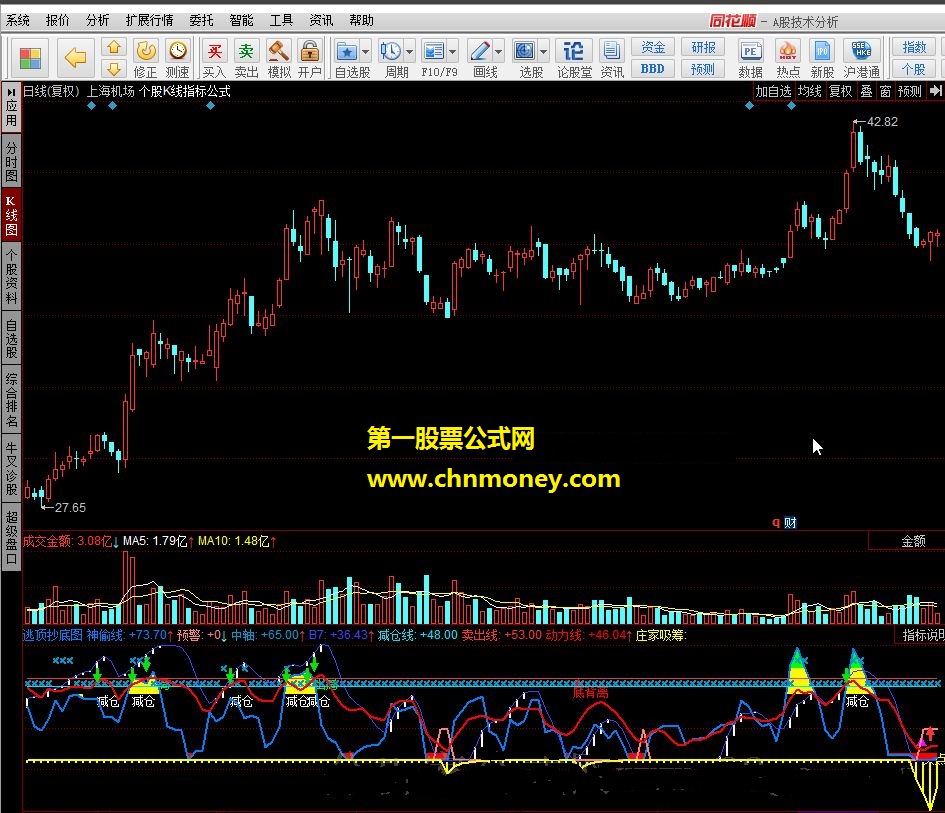The height and width of the screenshot is (813, 945).
Task: Switch to the 牛叉诊股 sidebar tab
Action: click(11, 468)
